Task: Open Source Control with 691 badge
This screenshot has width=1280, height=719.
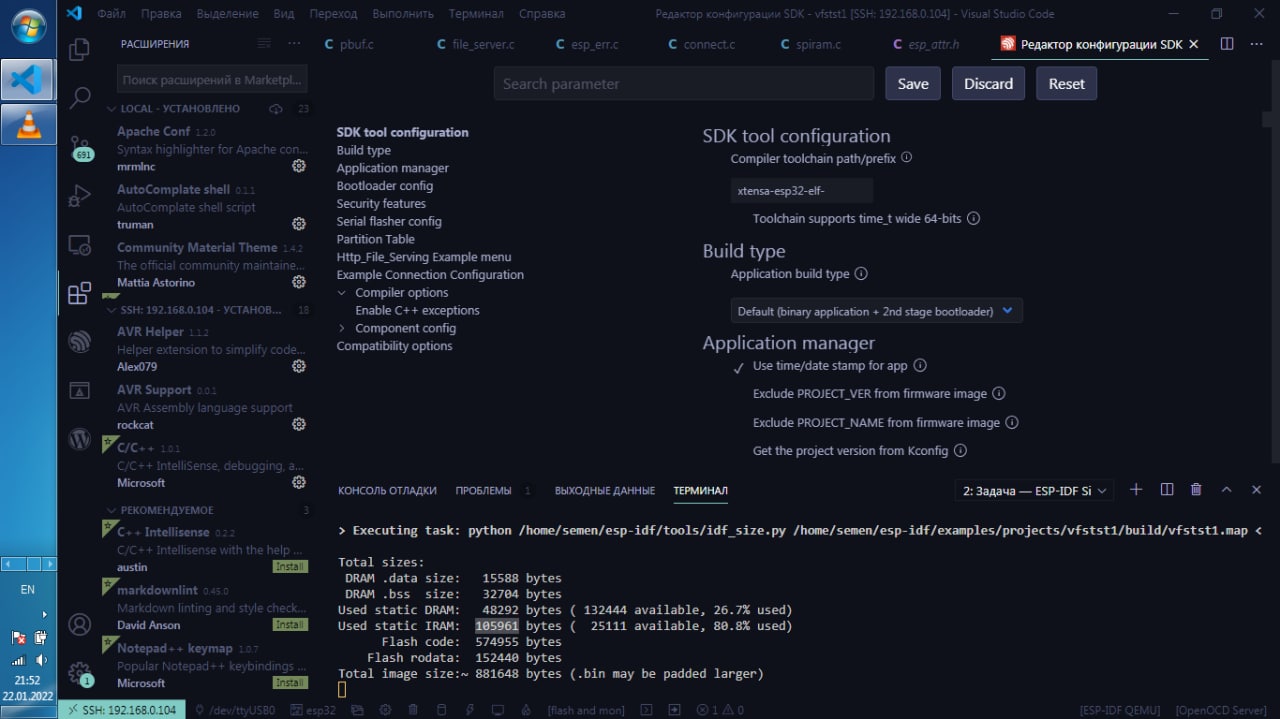Action: coord(80,147)
